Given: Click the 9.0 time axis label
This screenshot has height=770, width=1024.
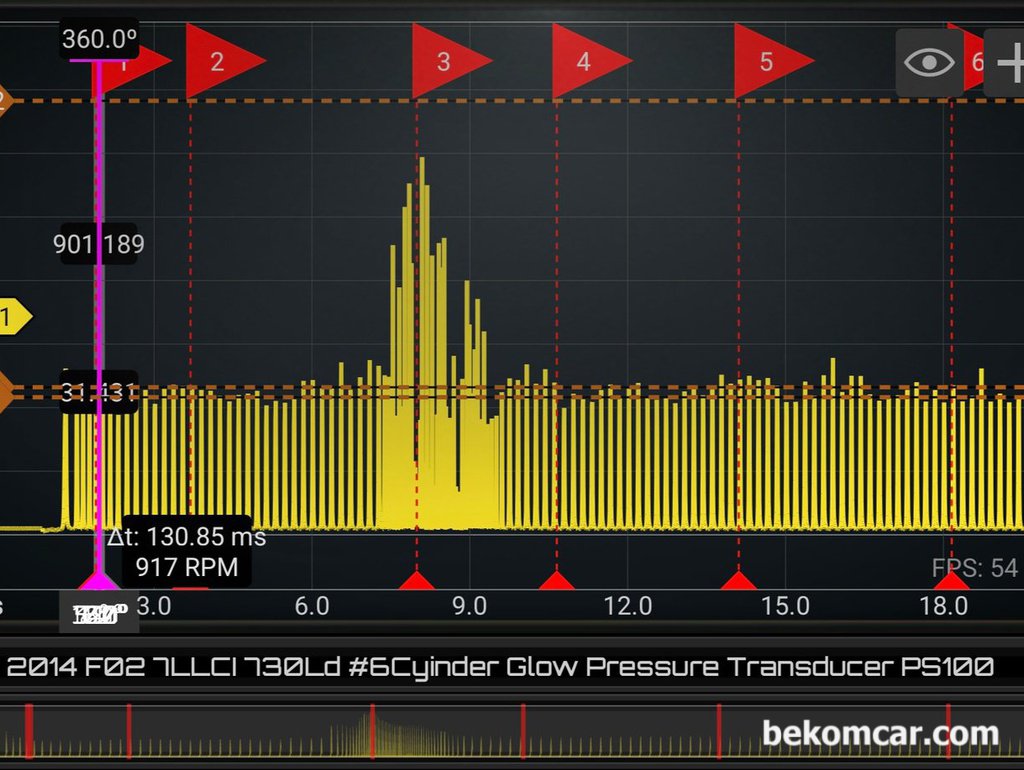Looking at the screenshot, I should pos(470,606).
